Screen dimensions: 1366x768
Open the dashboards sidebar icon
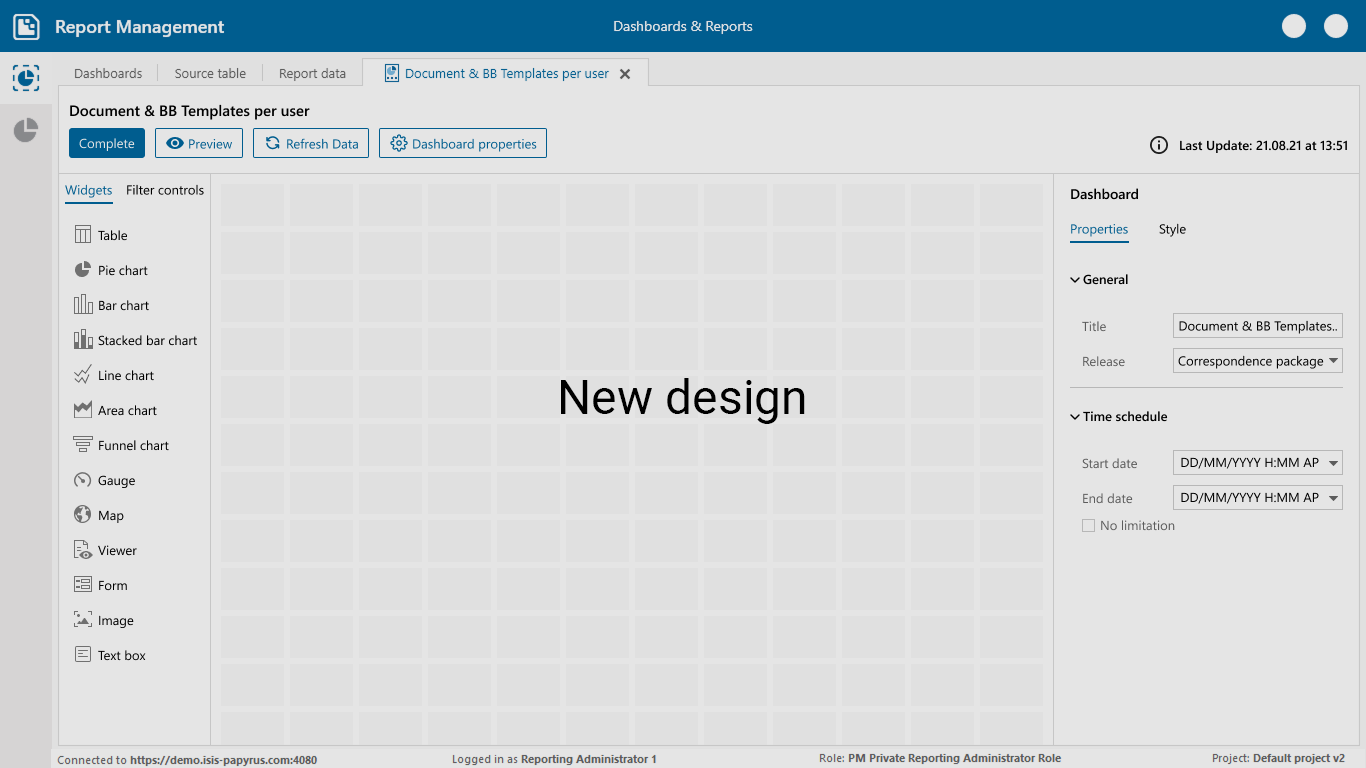[26, 78]
